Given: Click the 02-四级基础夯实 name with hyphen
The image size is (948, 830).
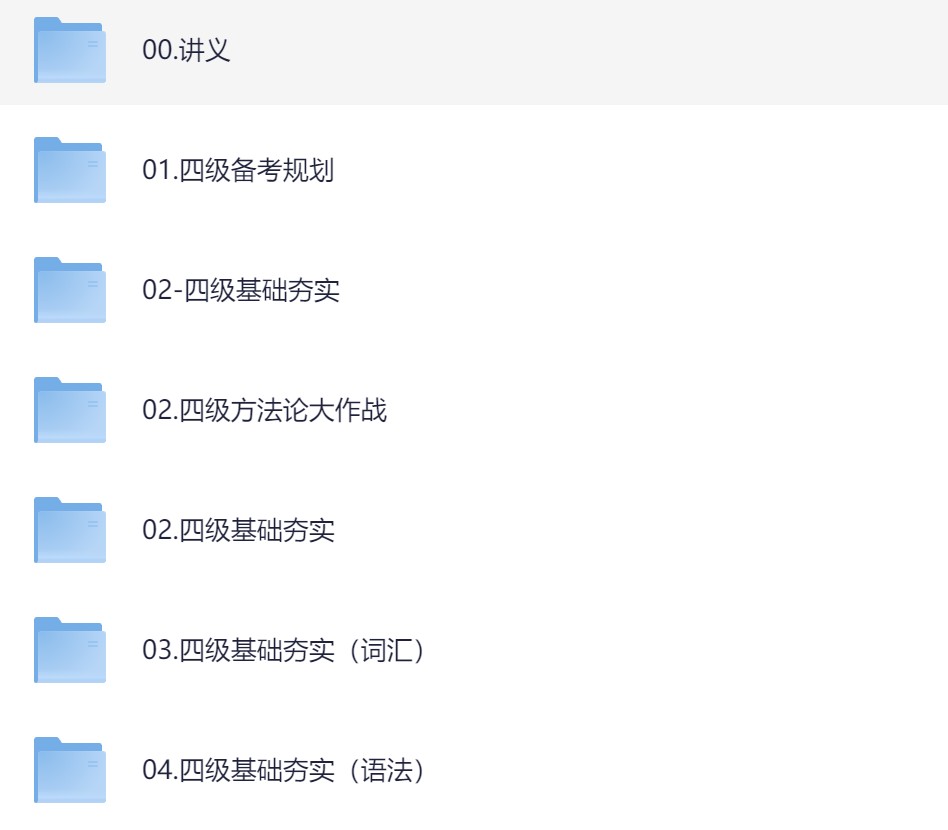Looking at the screenshot, I should [x=241, y=291].
